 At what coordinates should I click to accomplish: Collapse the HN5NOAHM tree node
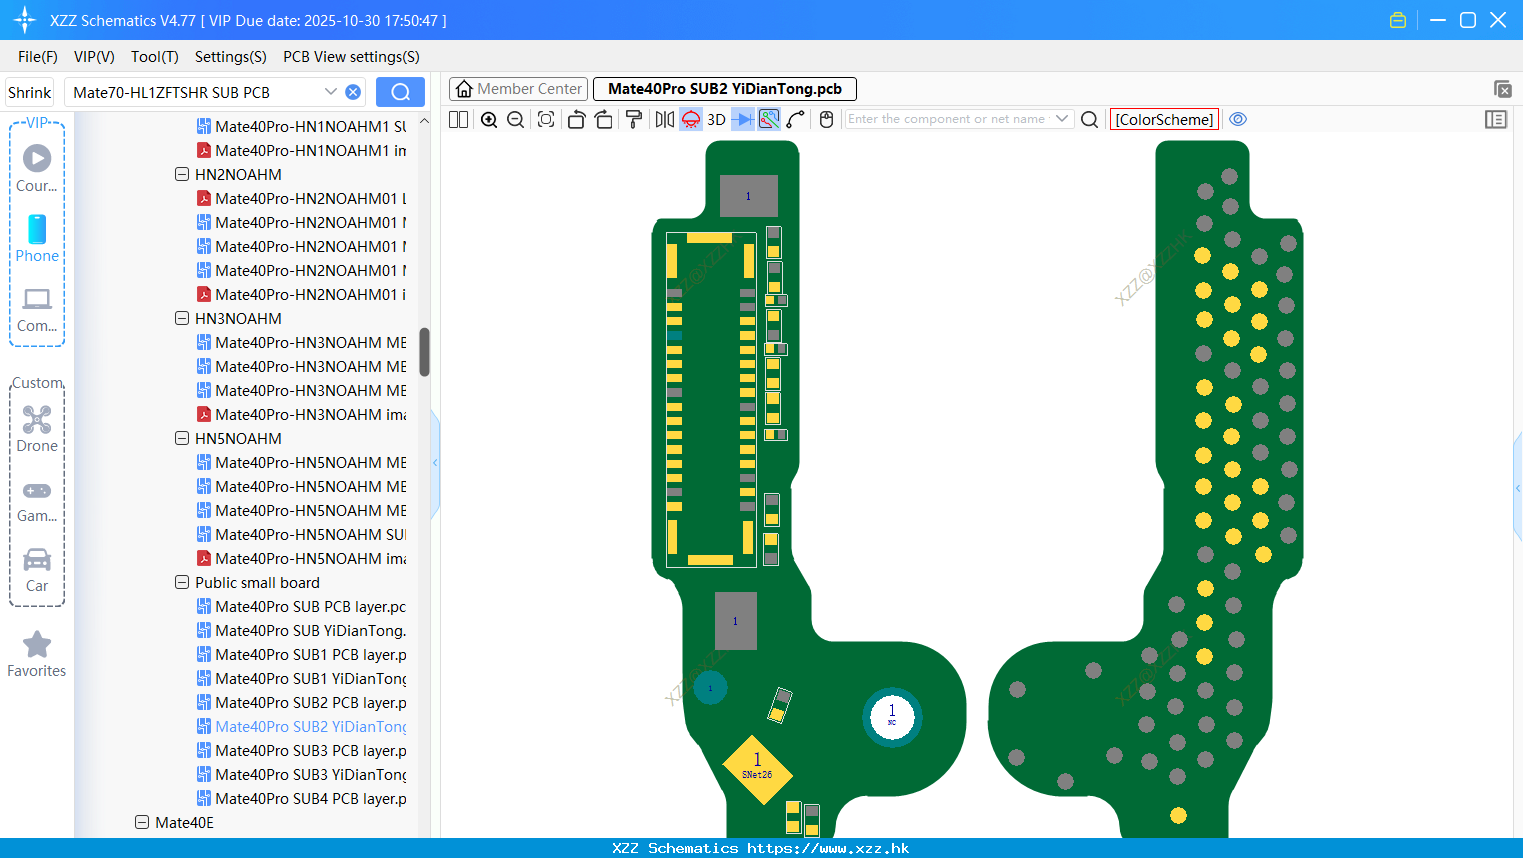182,438
